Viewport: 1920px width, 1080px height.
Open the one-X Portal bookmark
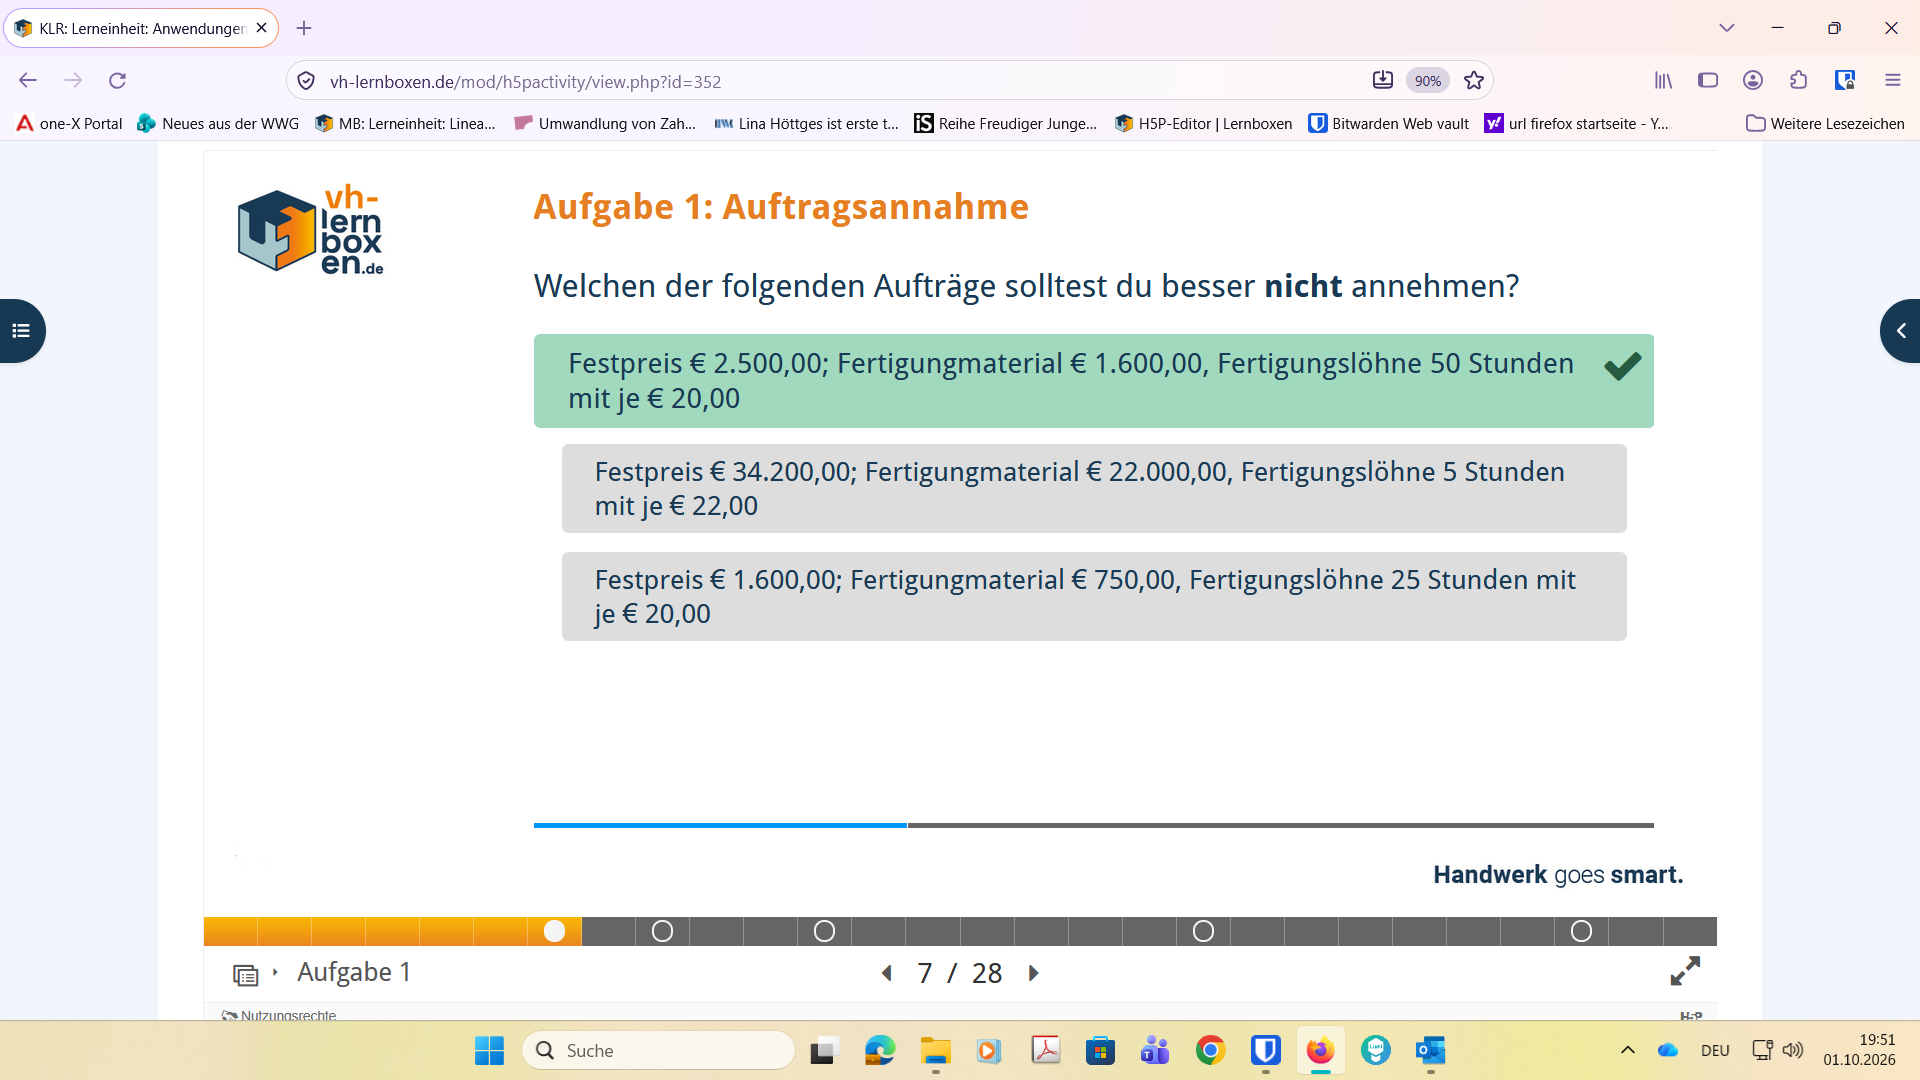69,123
